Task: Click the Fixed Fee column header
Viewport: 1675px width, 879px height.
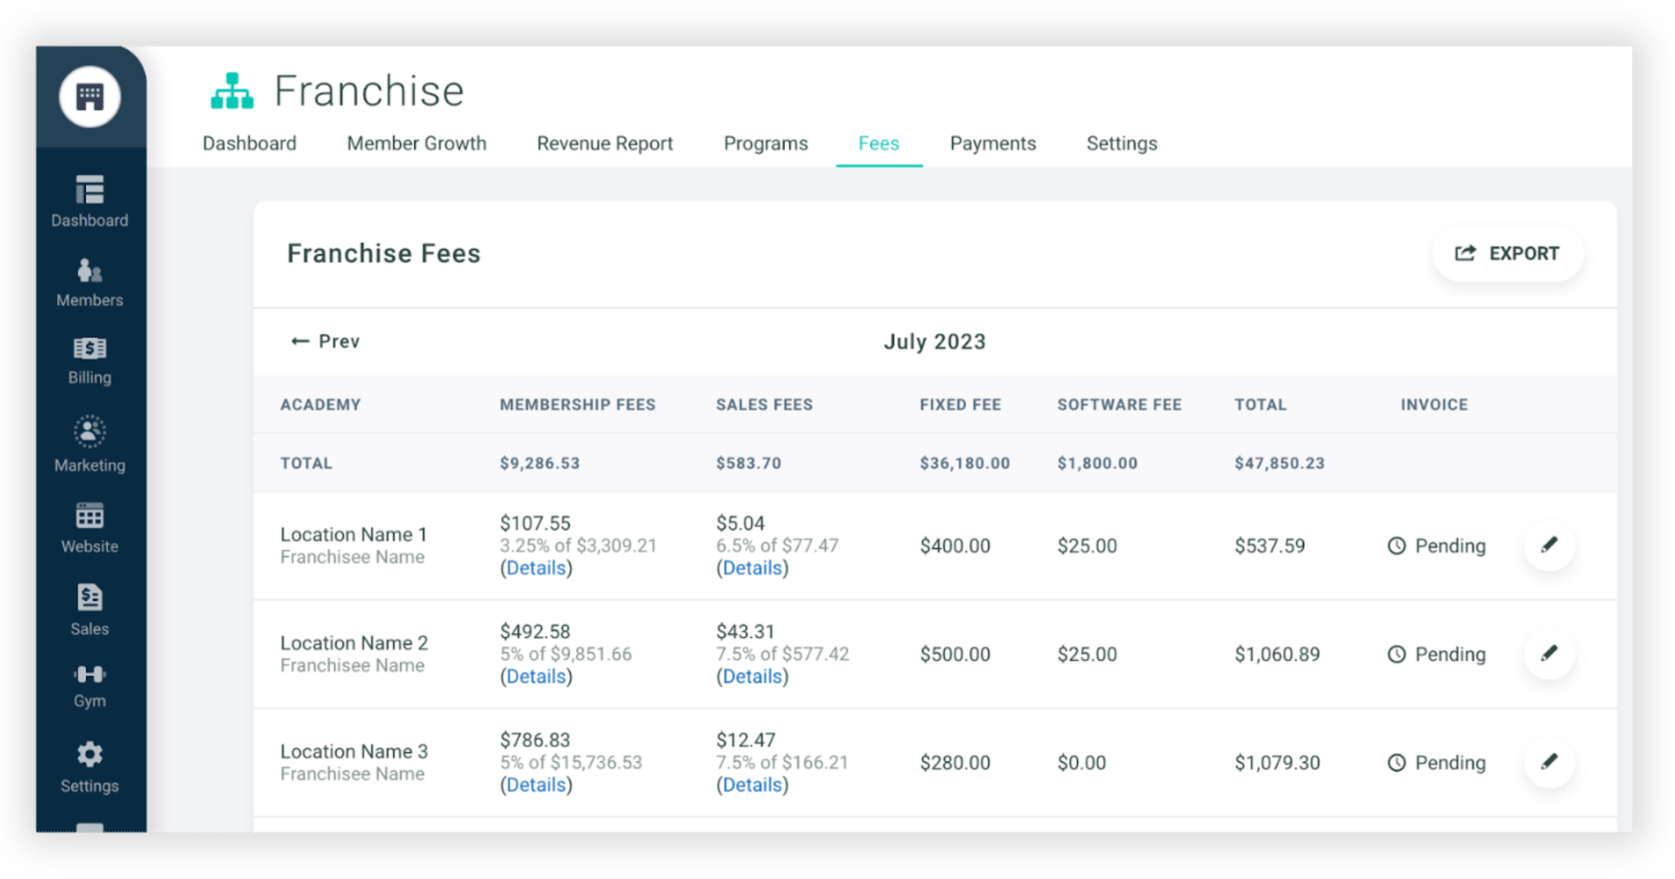Action: click(x=960, y=405)
